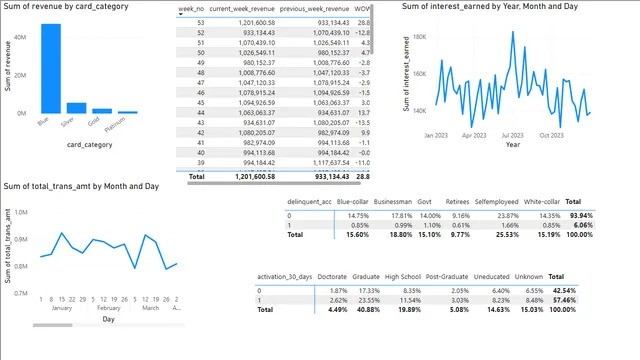Click the Graduate column header

point(366,277)
